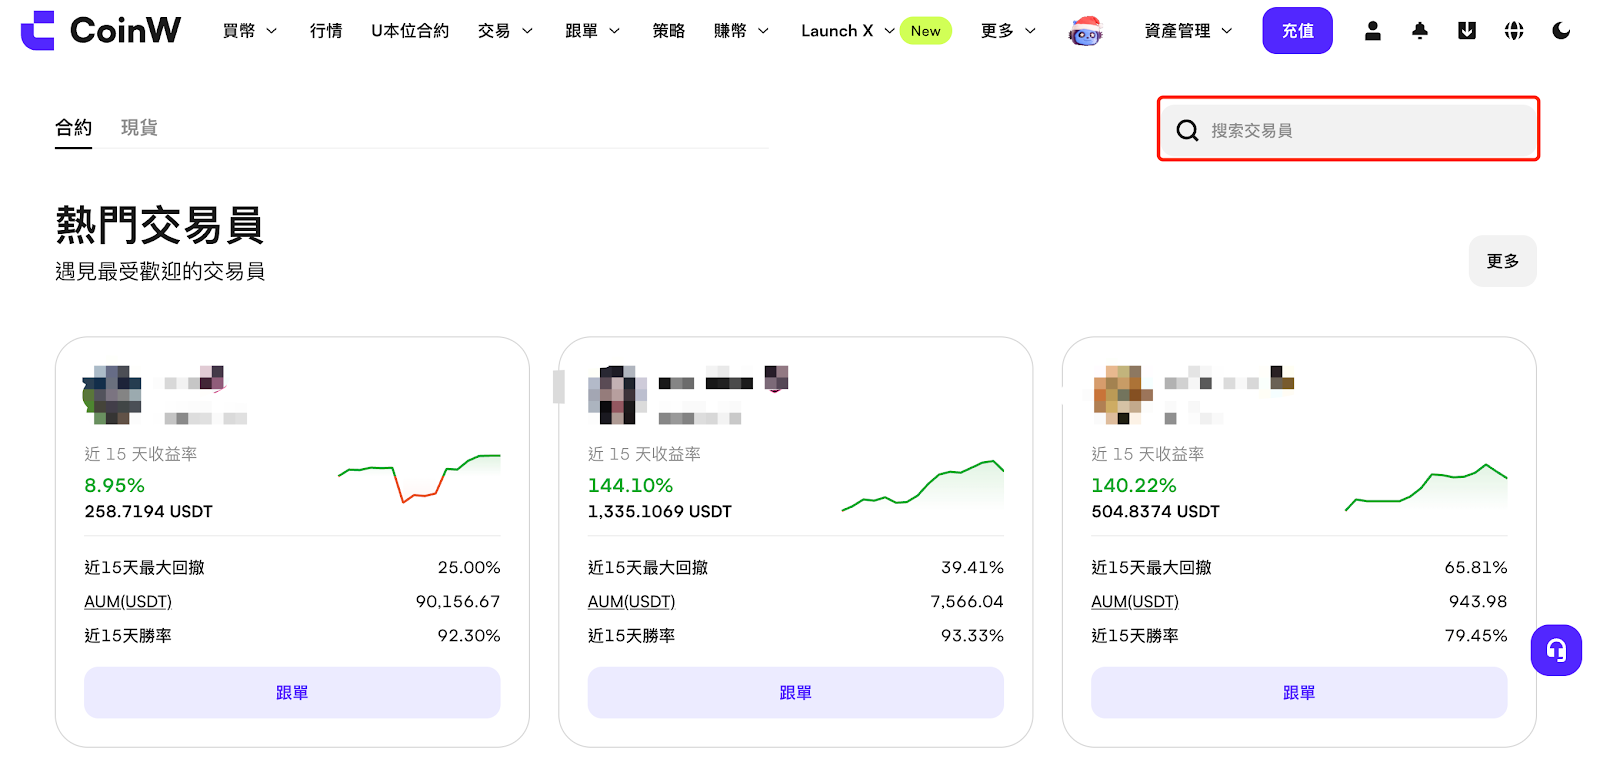The width and height of the screenshot is (1600, 769).
Task: Click the Santa hat mascot icon
Action: click(1085, 32)
